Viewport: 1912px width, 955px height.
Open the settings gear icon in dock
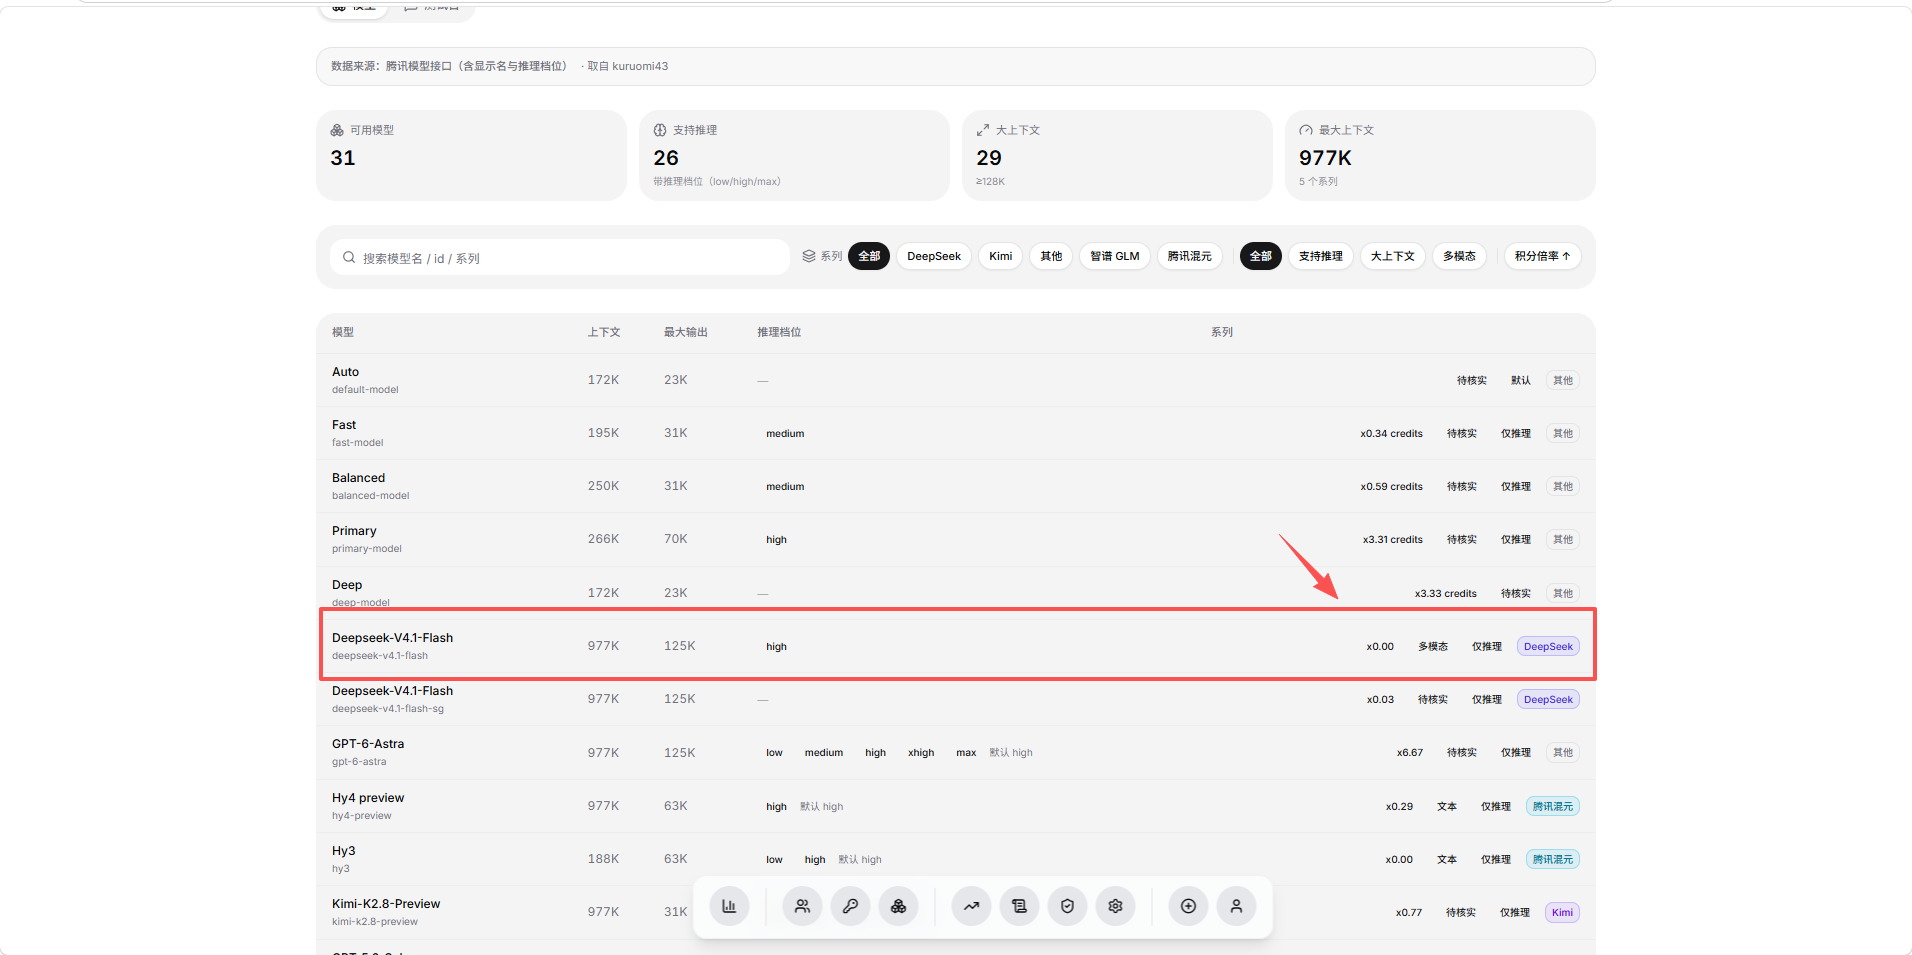point(1115,906)
